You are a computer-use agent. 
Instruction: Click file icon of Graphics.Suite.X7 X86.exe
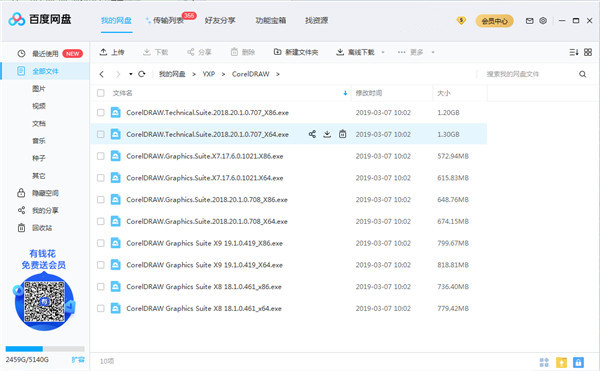[x=116, y=156]
